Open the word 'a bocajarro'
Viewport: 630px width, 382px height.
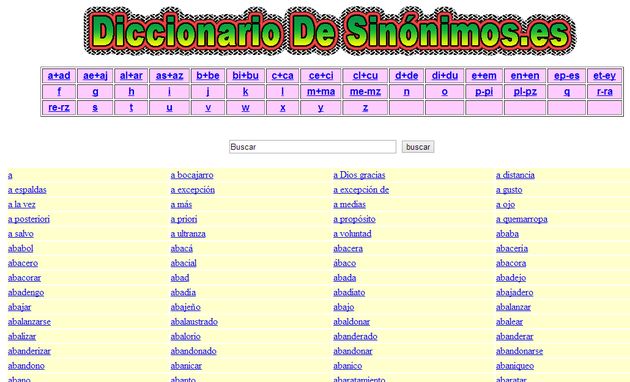click(x=192, y=175)
